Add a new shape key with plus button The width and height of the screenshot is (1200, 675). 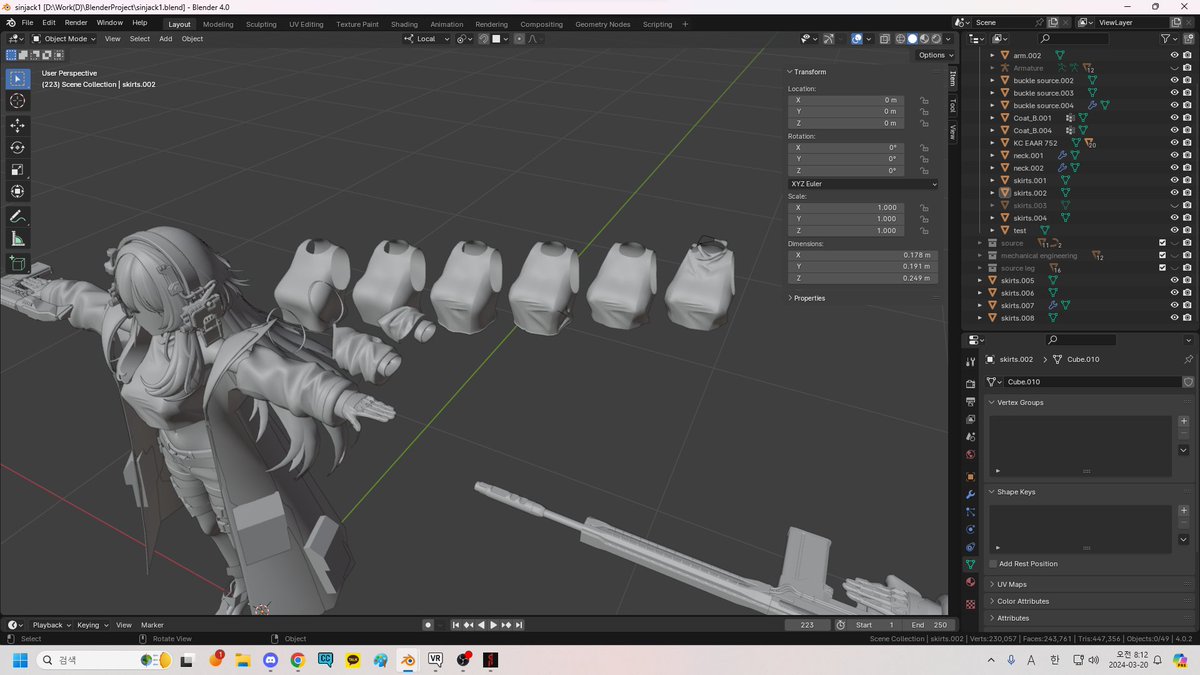click(x=1184, y=511)
